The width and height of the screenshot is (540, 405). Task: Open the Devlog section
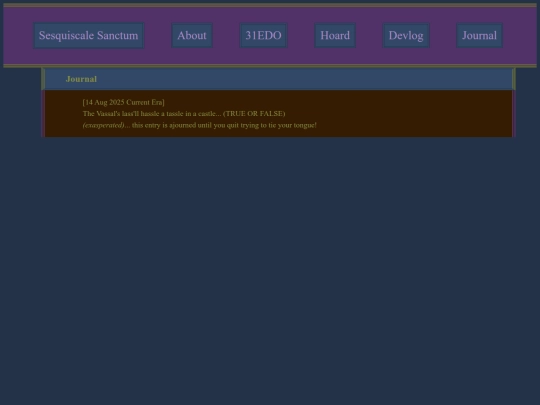click(x=406, y=35)
